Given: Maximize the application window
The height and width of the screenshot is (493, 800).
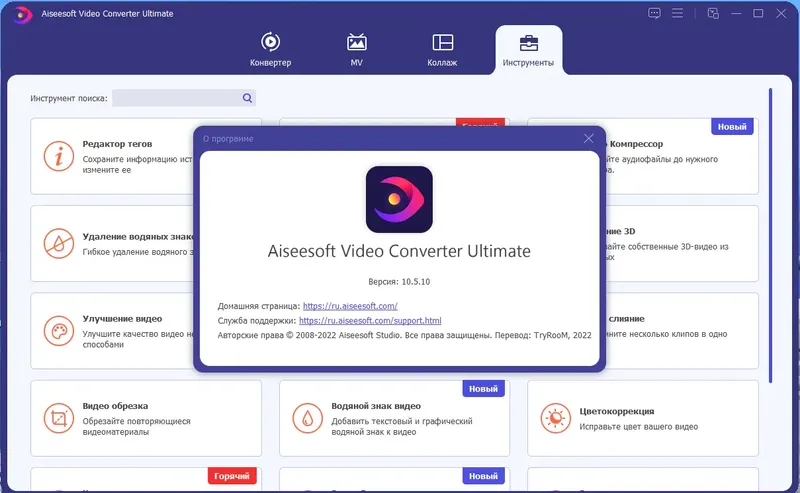Looking at the screenshot, I should [x=758, y=13].
